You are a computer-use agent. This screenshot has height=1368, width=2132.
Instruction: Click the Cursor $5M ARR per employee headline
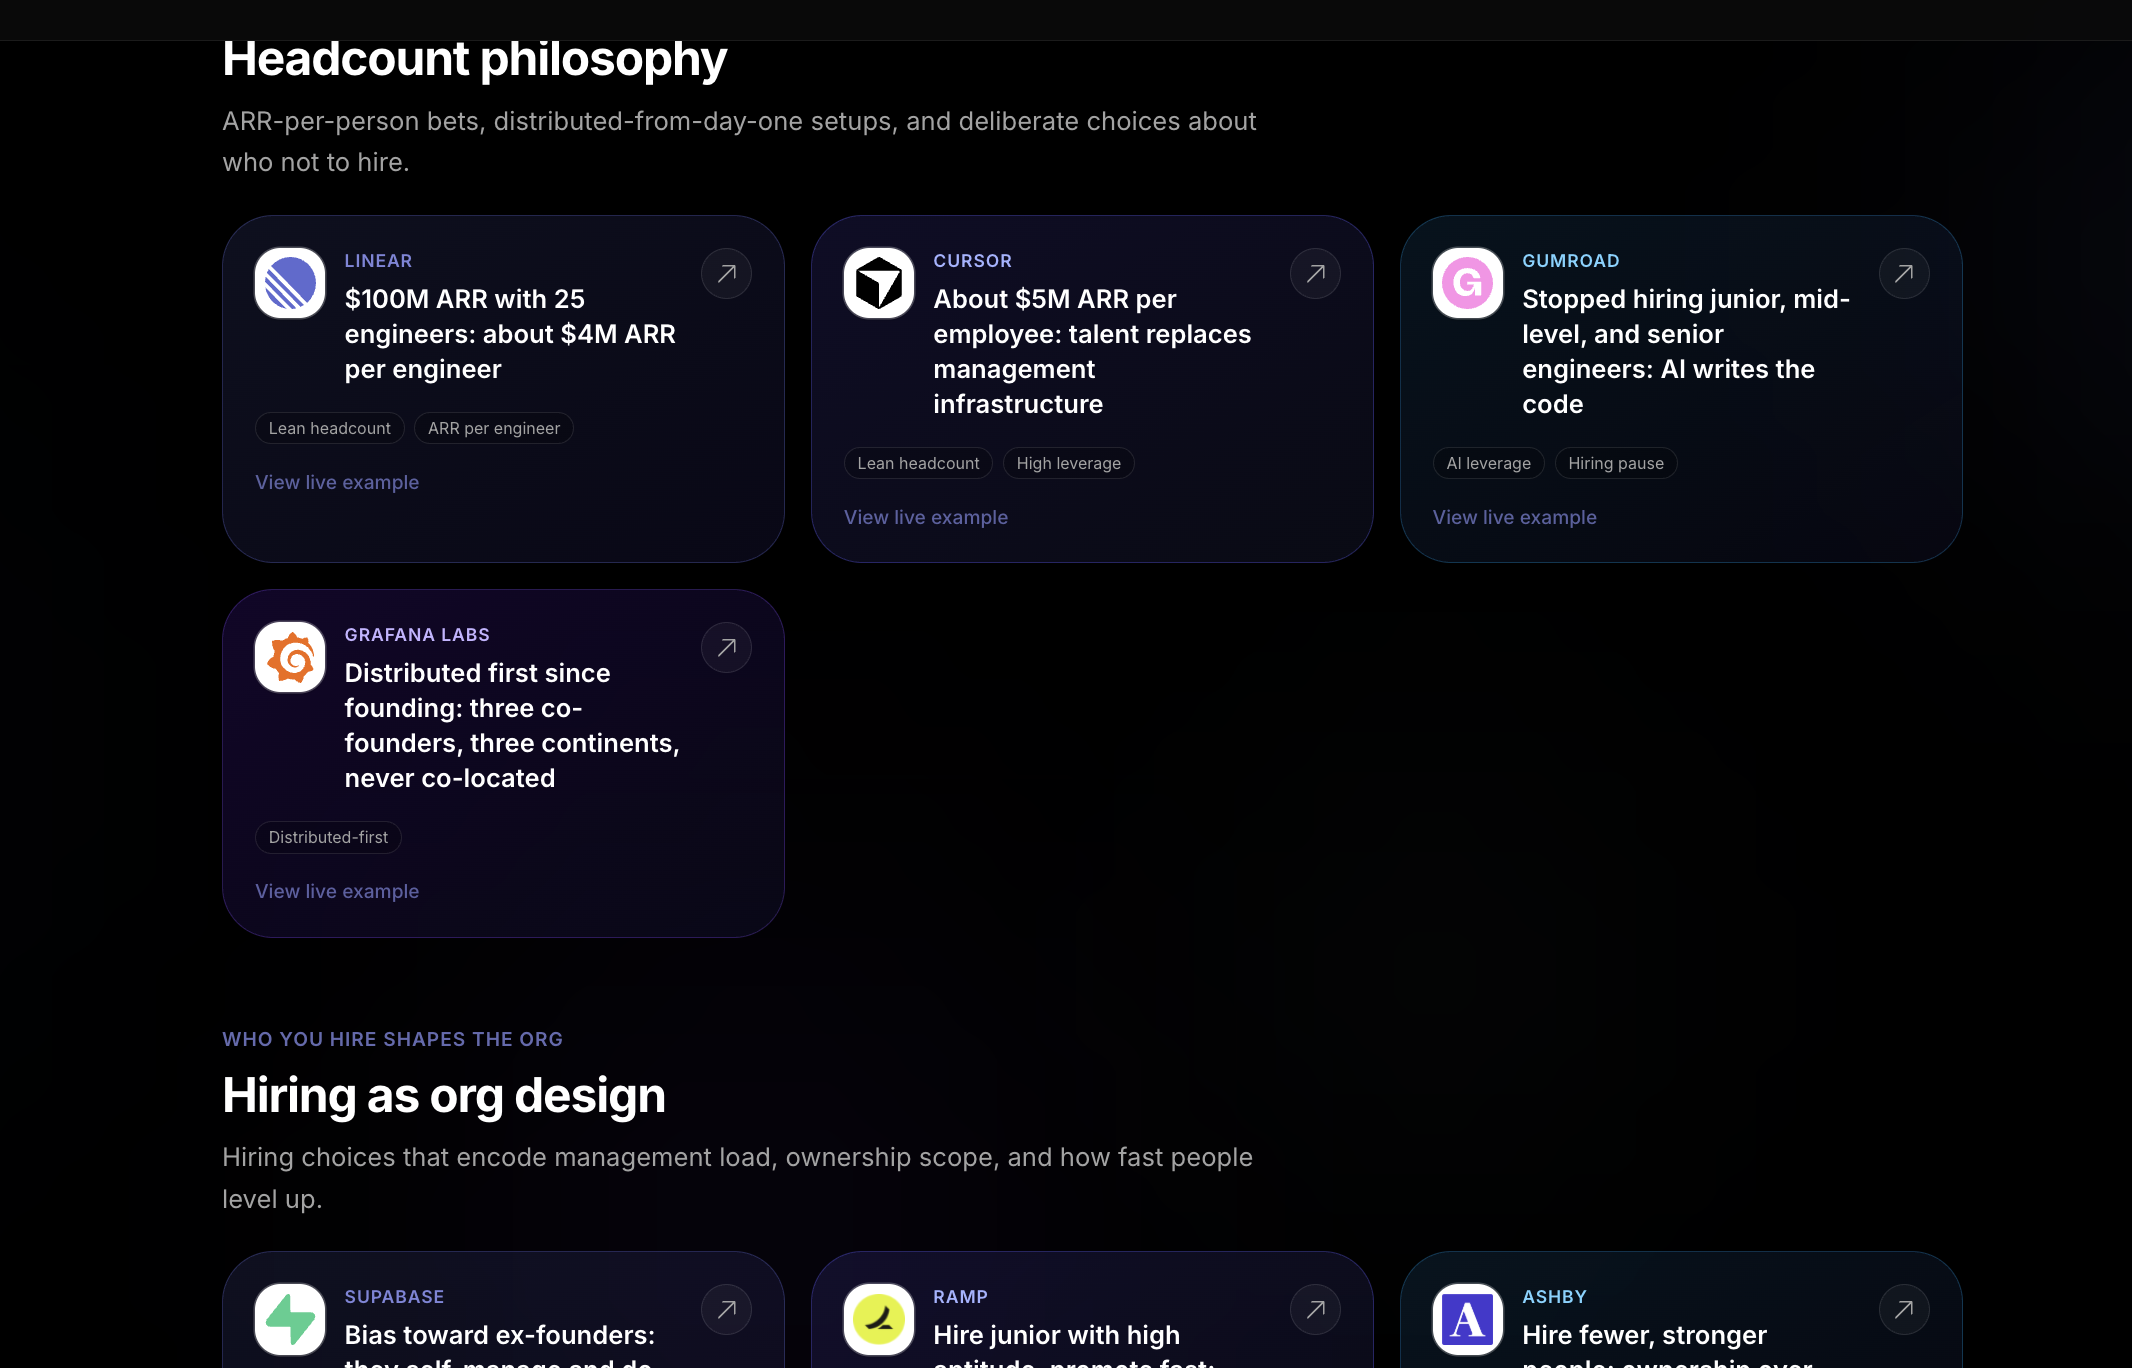click(1092, 351)
